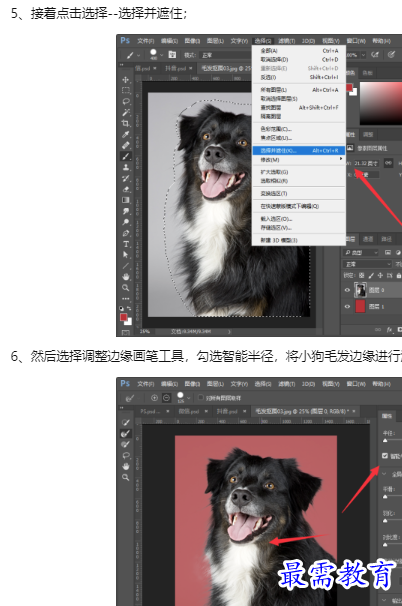Image resolution: width=402 pixels, height=606 pixels.
Task: Open 文件(F) menu in upper screenshot
Action: [x=145, y=41]
